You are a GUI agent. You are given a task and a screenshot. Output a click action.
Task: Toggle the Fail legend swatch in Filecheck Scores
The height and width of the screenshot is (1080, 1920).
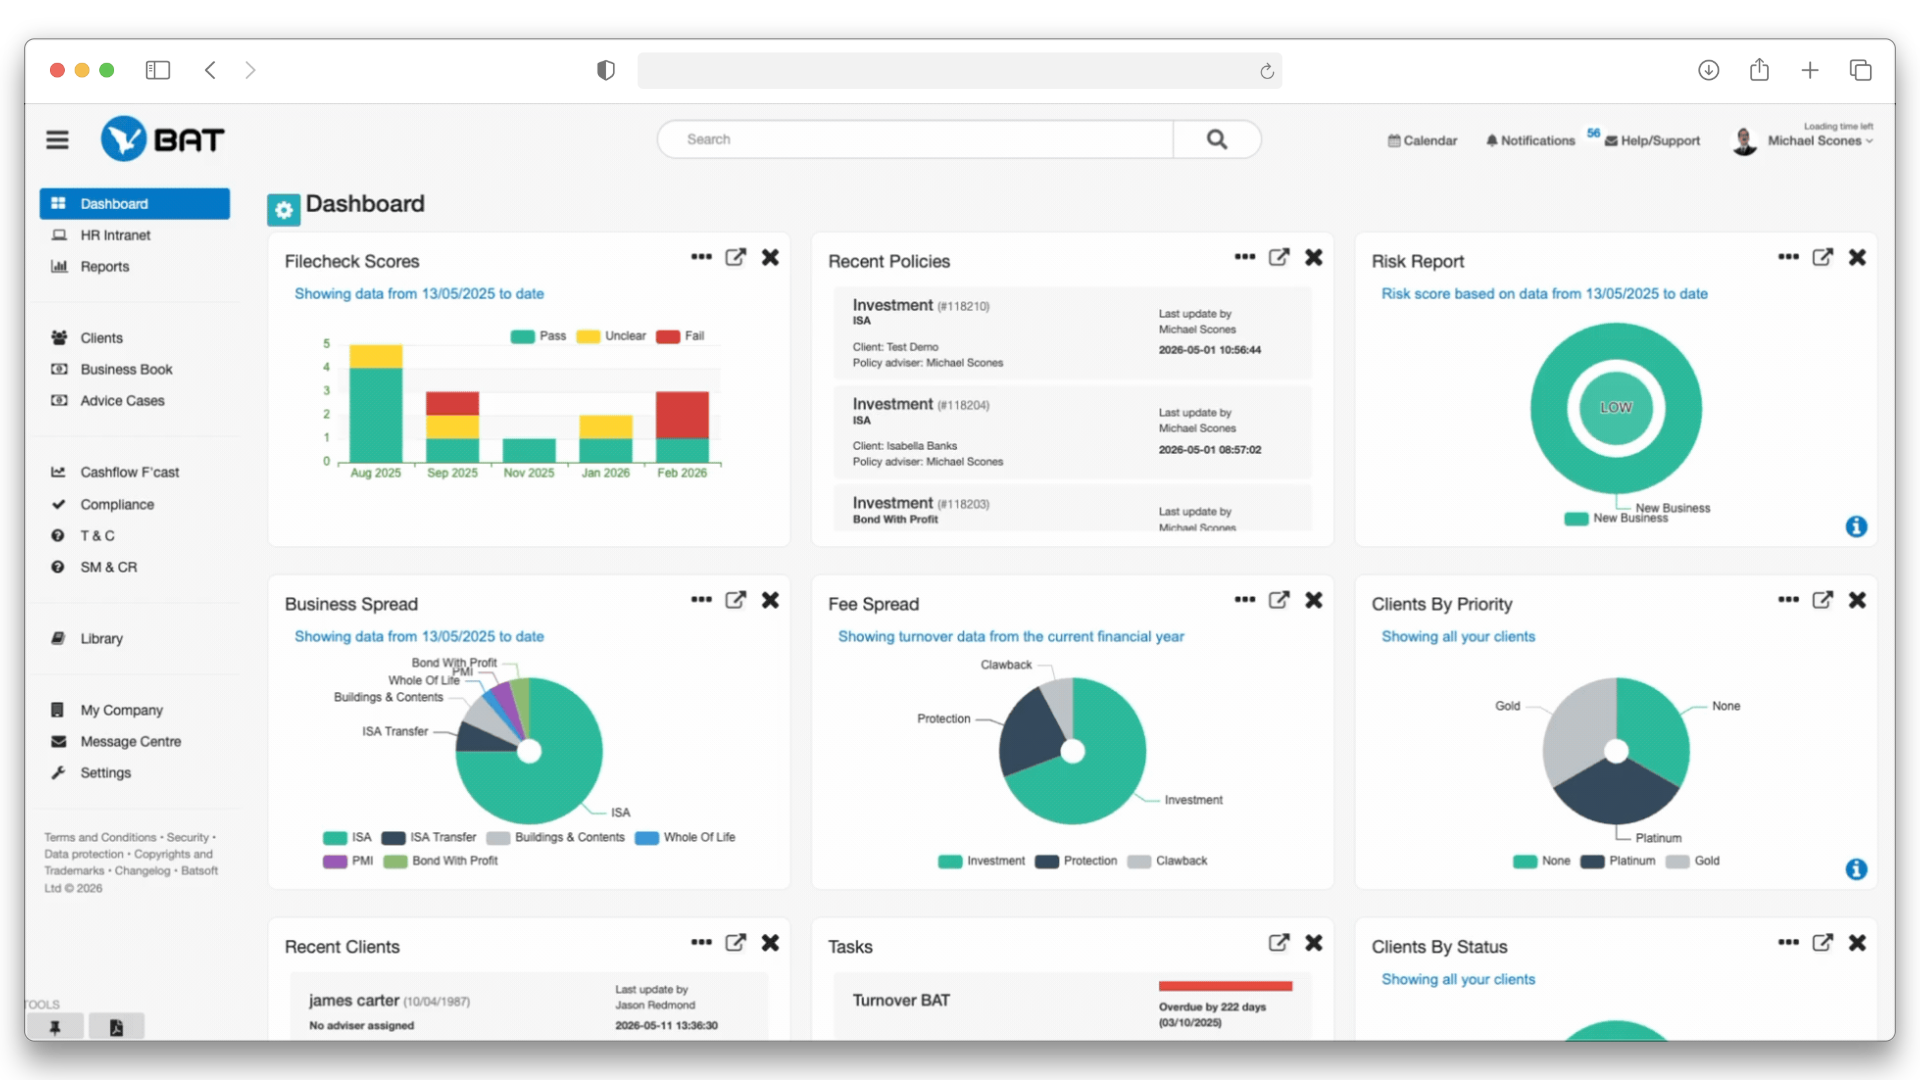(x=668, y=336)
